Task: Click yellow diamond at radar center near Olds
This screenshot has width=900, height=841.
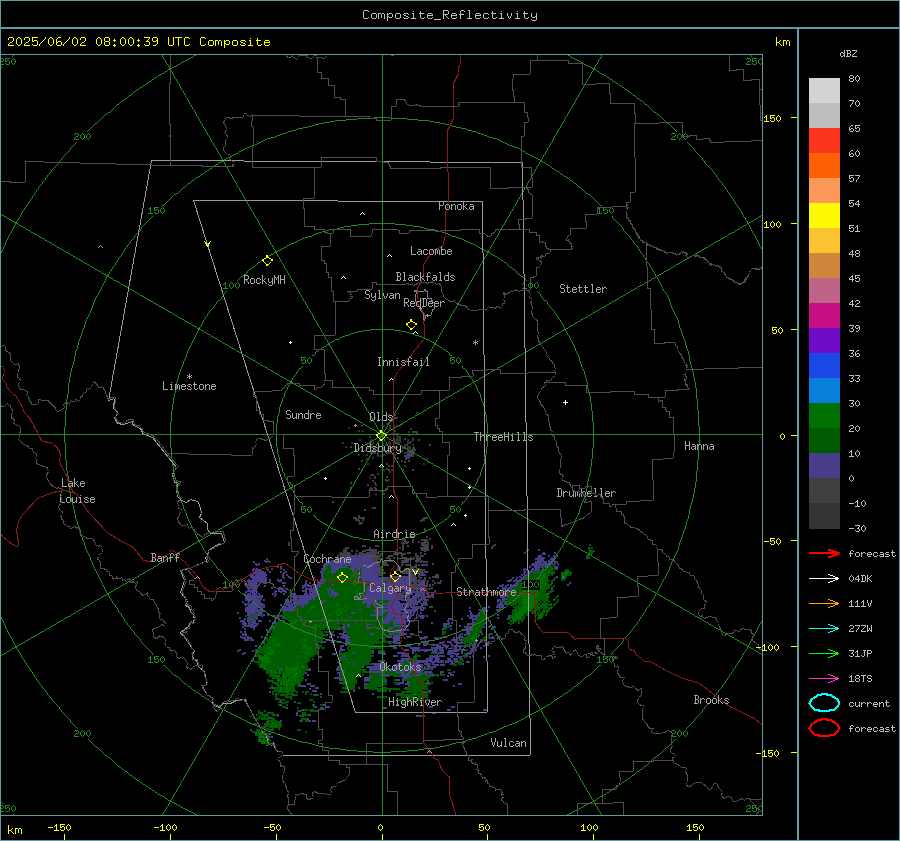Action: click(381, 436)
